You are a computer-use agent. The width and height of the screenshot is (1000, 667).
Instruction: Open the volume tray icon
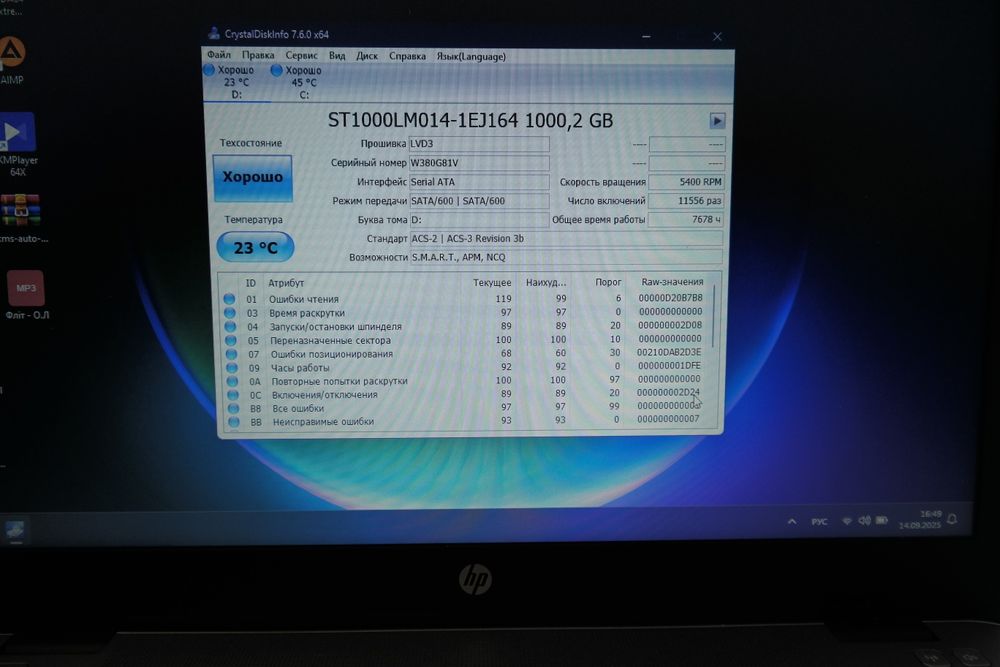[x=864, y=520]
